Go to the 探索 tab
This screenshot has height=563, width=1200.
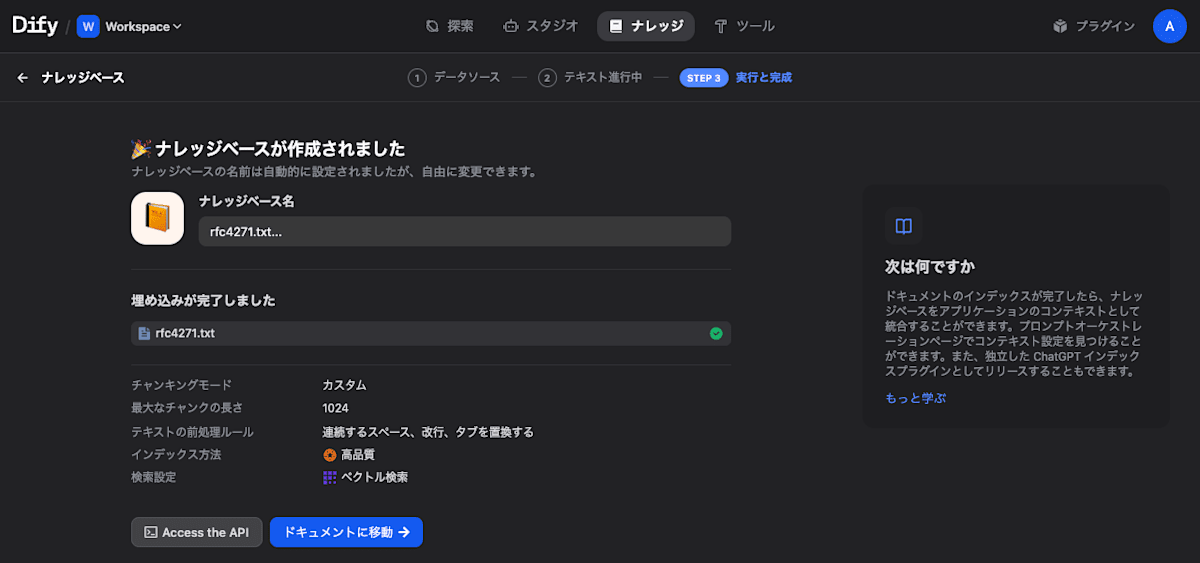point(450,26)
